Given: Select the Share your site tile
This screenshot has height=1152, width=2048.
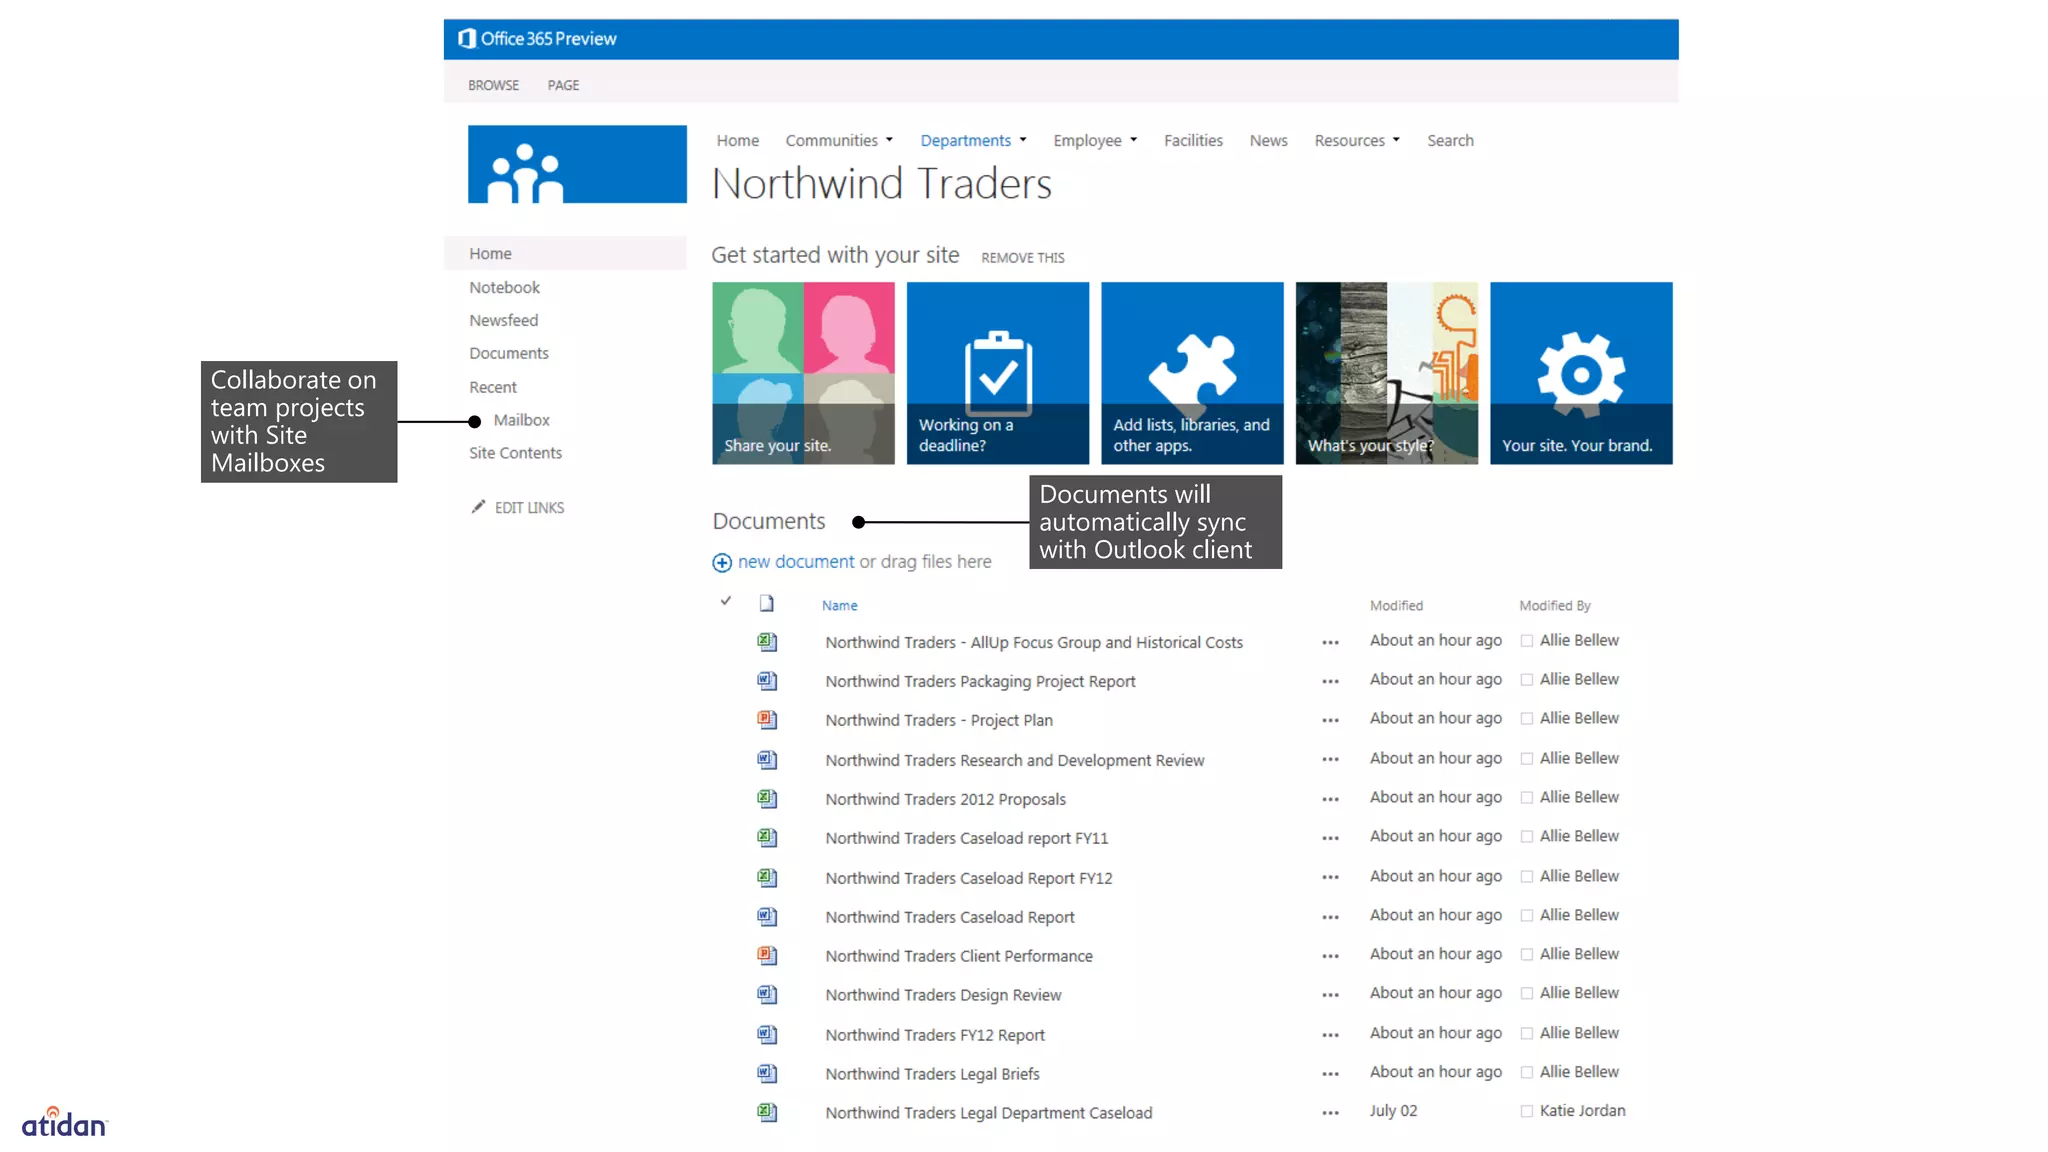Looking at the screenshot, I should 803,373.
